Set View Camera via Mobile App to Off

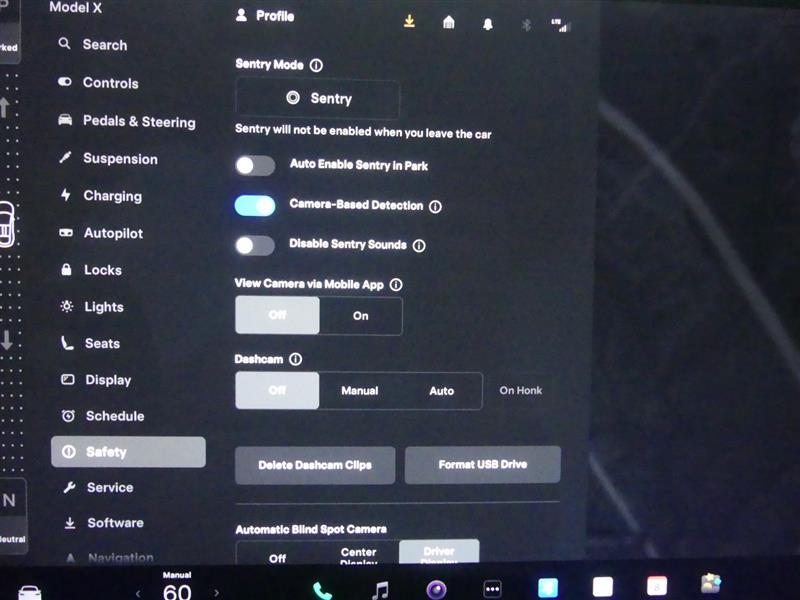pyautogui.click(x=278, y=315)
